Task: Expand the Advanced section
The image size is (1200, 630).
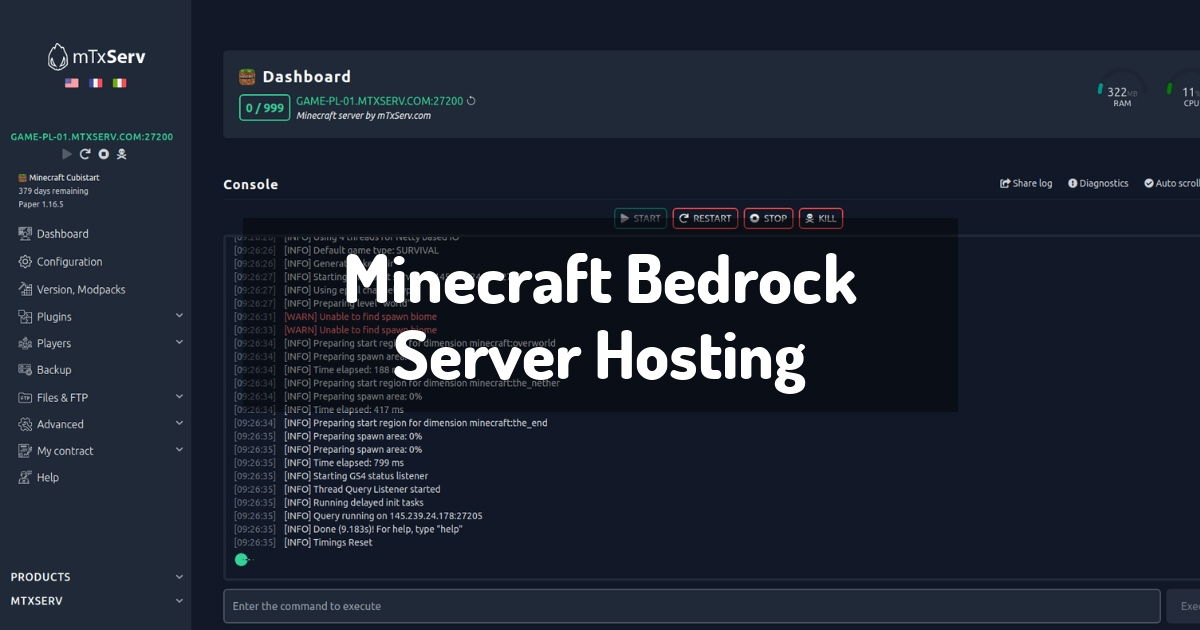Action: (x=58, y=424)
